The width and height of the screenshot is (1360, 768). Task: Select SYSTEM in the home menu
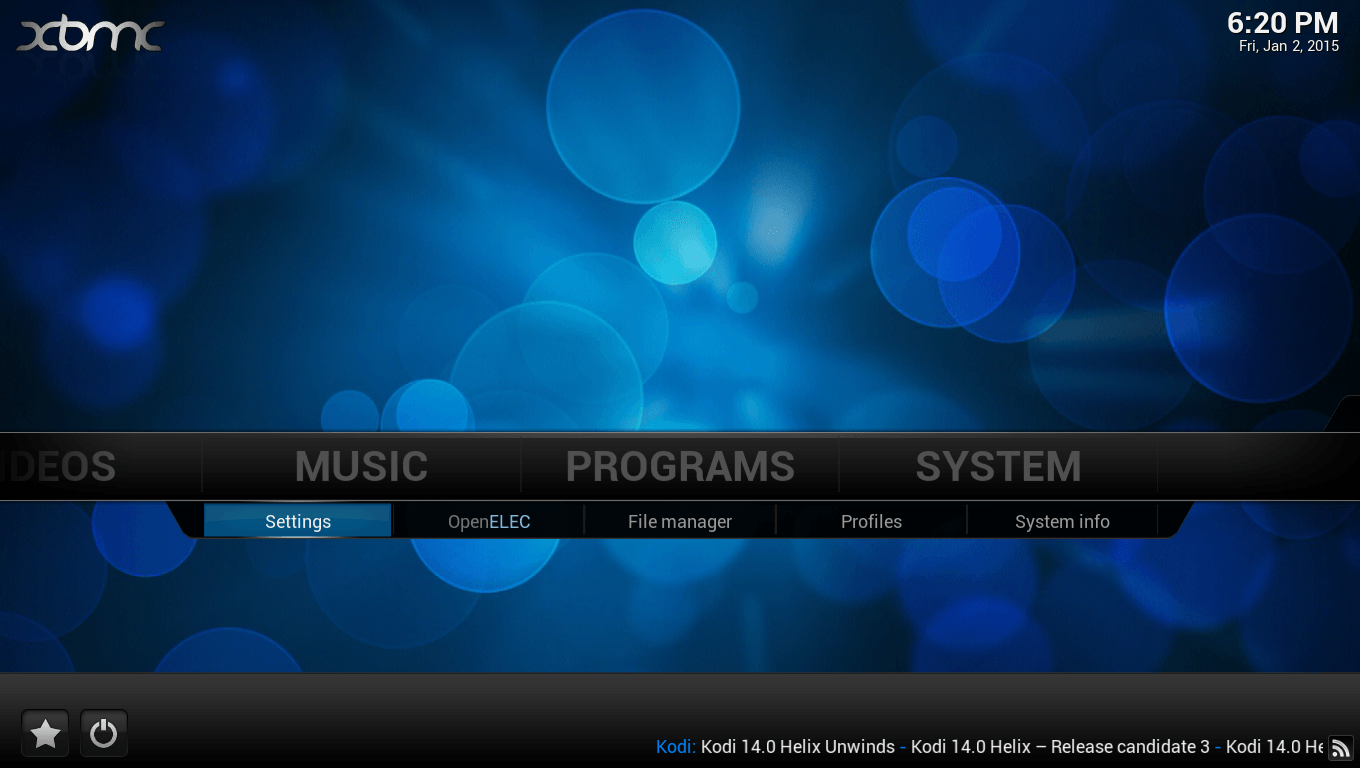[998, 467]
